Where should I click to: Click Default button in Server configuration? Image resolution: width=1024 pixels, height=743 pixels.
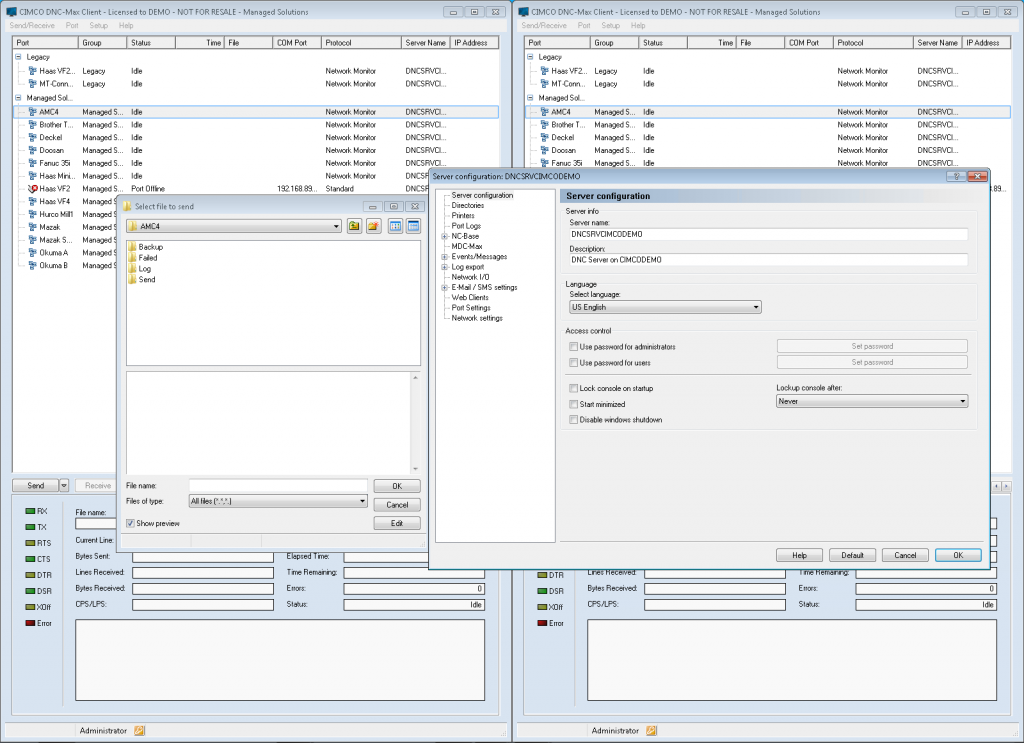pyautogui.click(x=852, y=555)
